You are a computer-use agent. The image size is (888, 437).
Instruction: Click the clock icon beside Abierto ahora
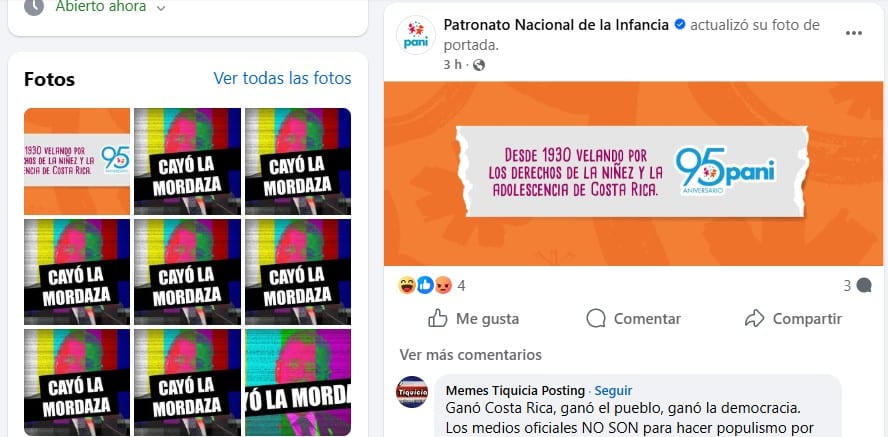(x=34, y=7)
